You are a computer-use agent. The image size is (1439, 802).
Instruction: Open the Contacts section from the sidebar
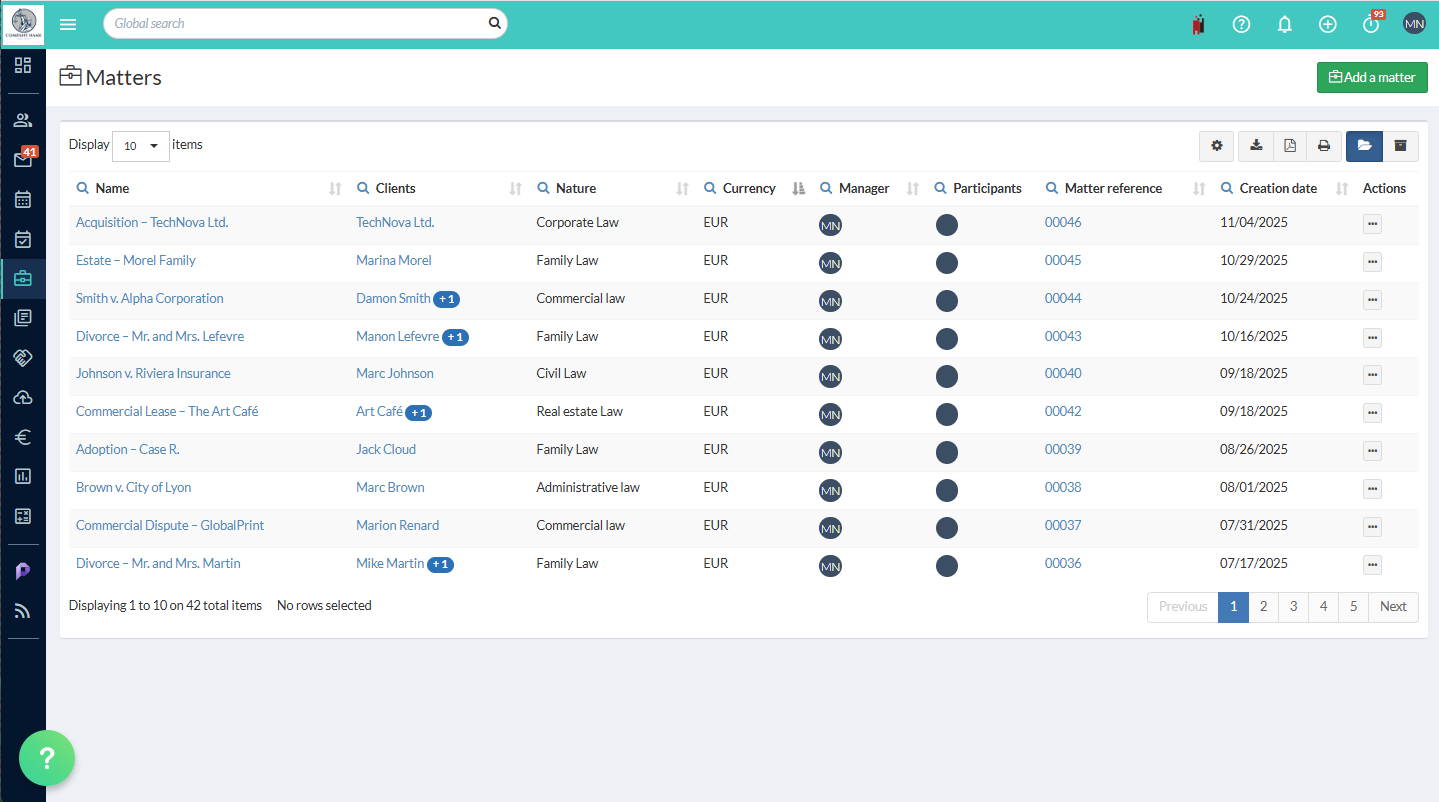22,119
